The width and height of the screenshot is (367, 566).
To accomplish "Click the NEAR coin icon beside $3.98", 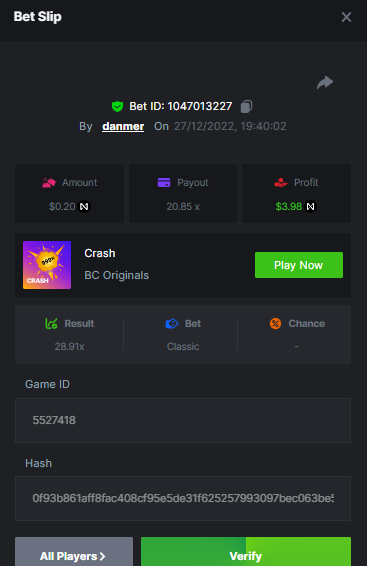I will 310,206.
